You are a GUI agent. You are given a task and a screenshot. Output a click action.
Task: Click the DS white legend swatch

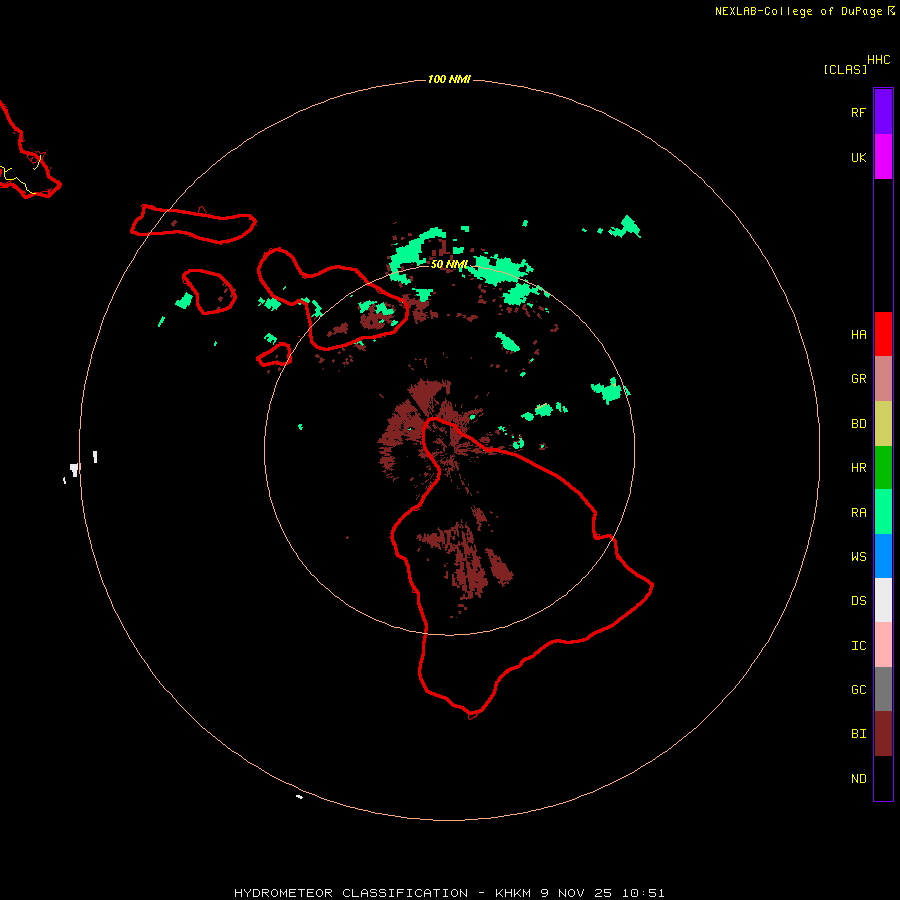pos(883,600)
